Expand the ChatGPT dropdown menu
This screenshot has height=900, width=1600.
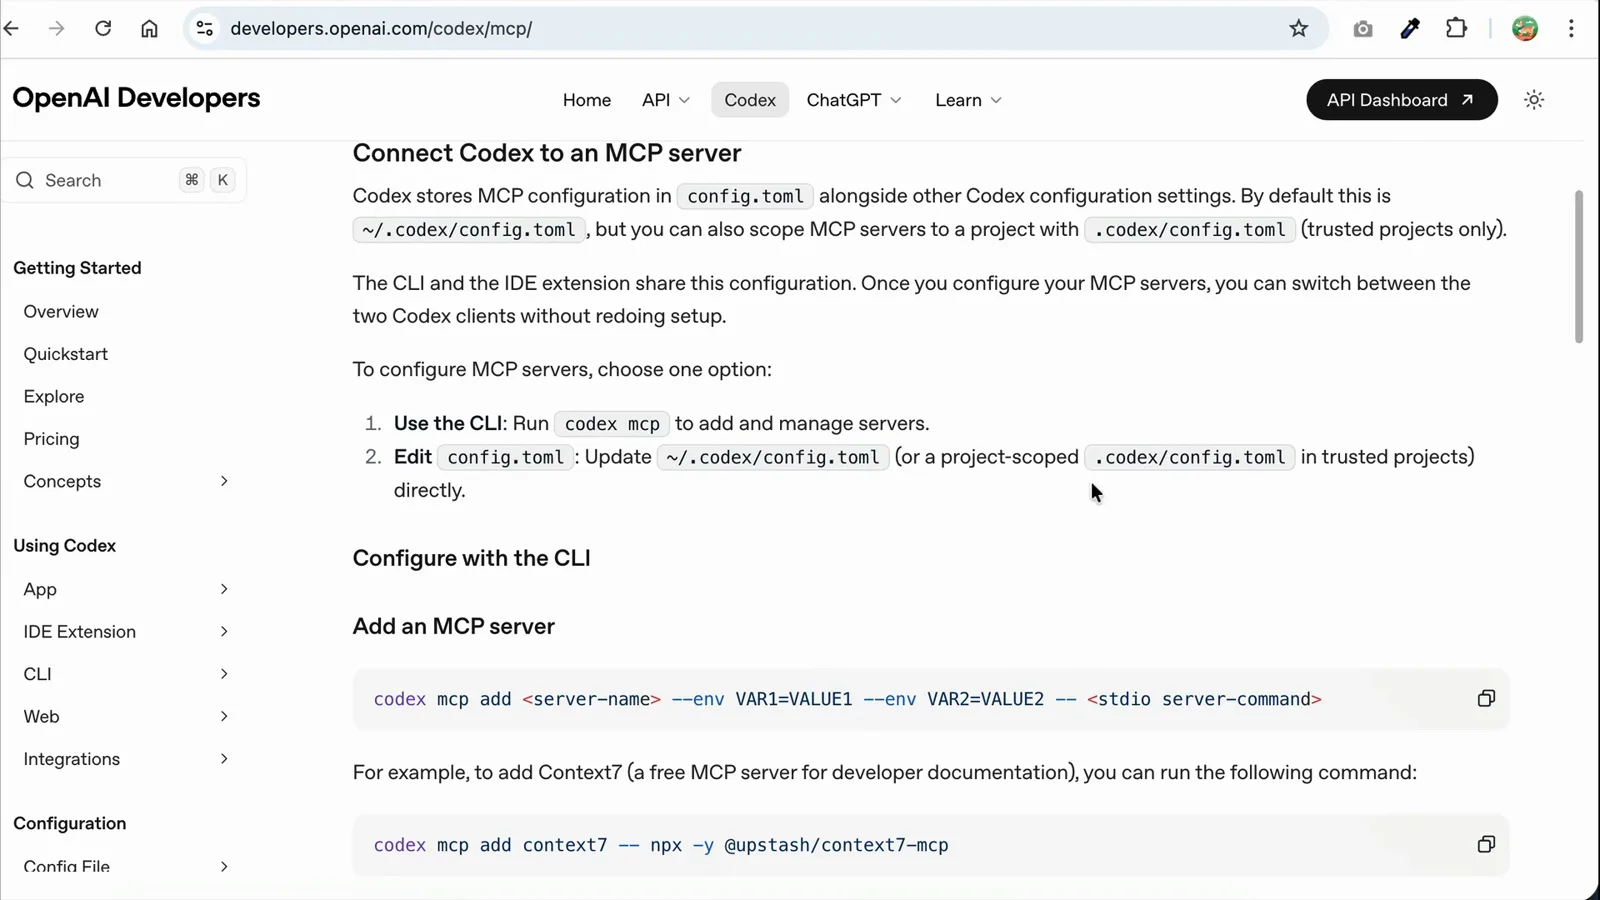(854, 100)
